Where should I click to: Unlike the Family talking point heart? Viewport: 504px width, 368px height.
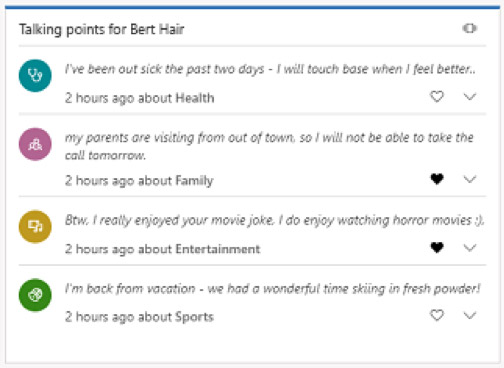click(437, 179)
